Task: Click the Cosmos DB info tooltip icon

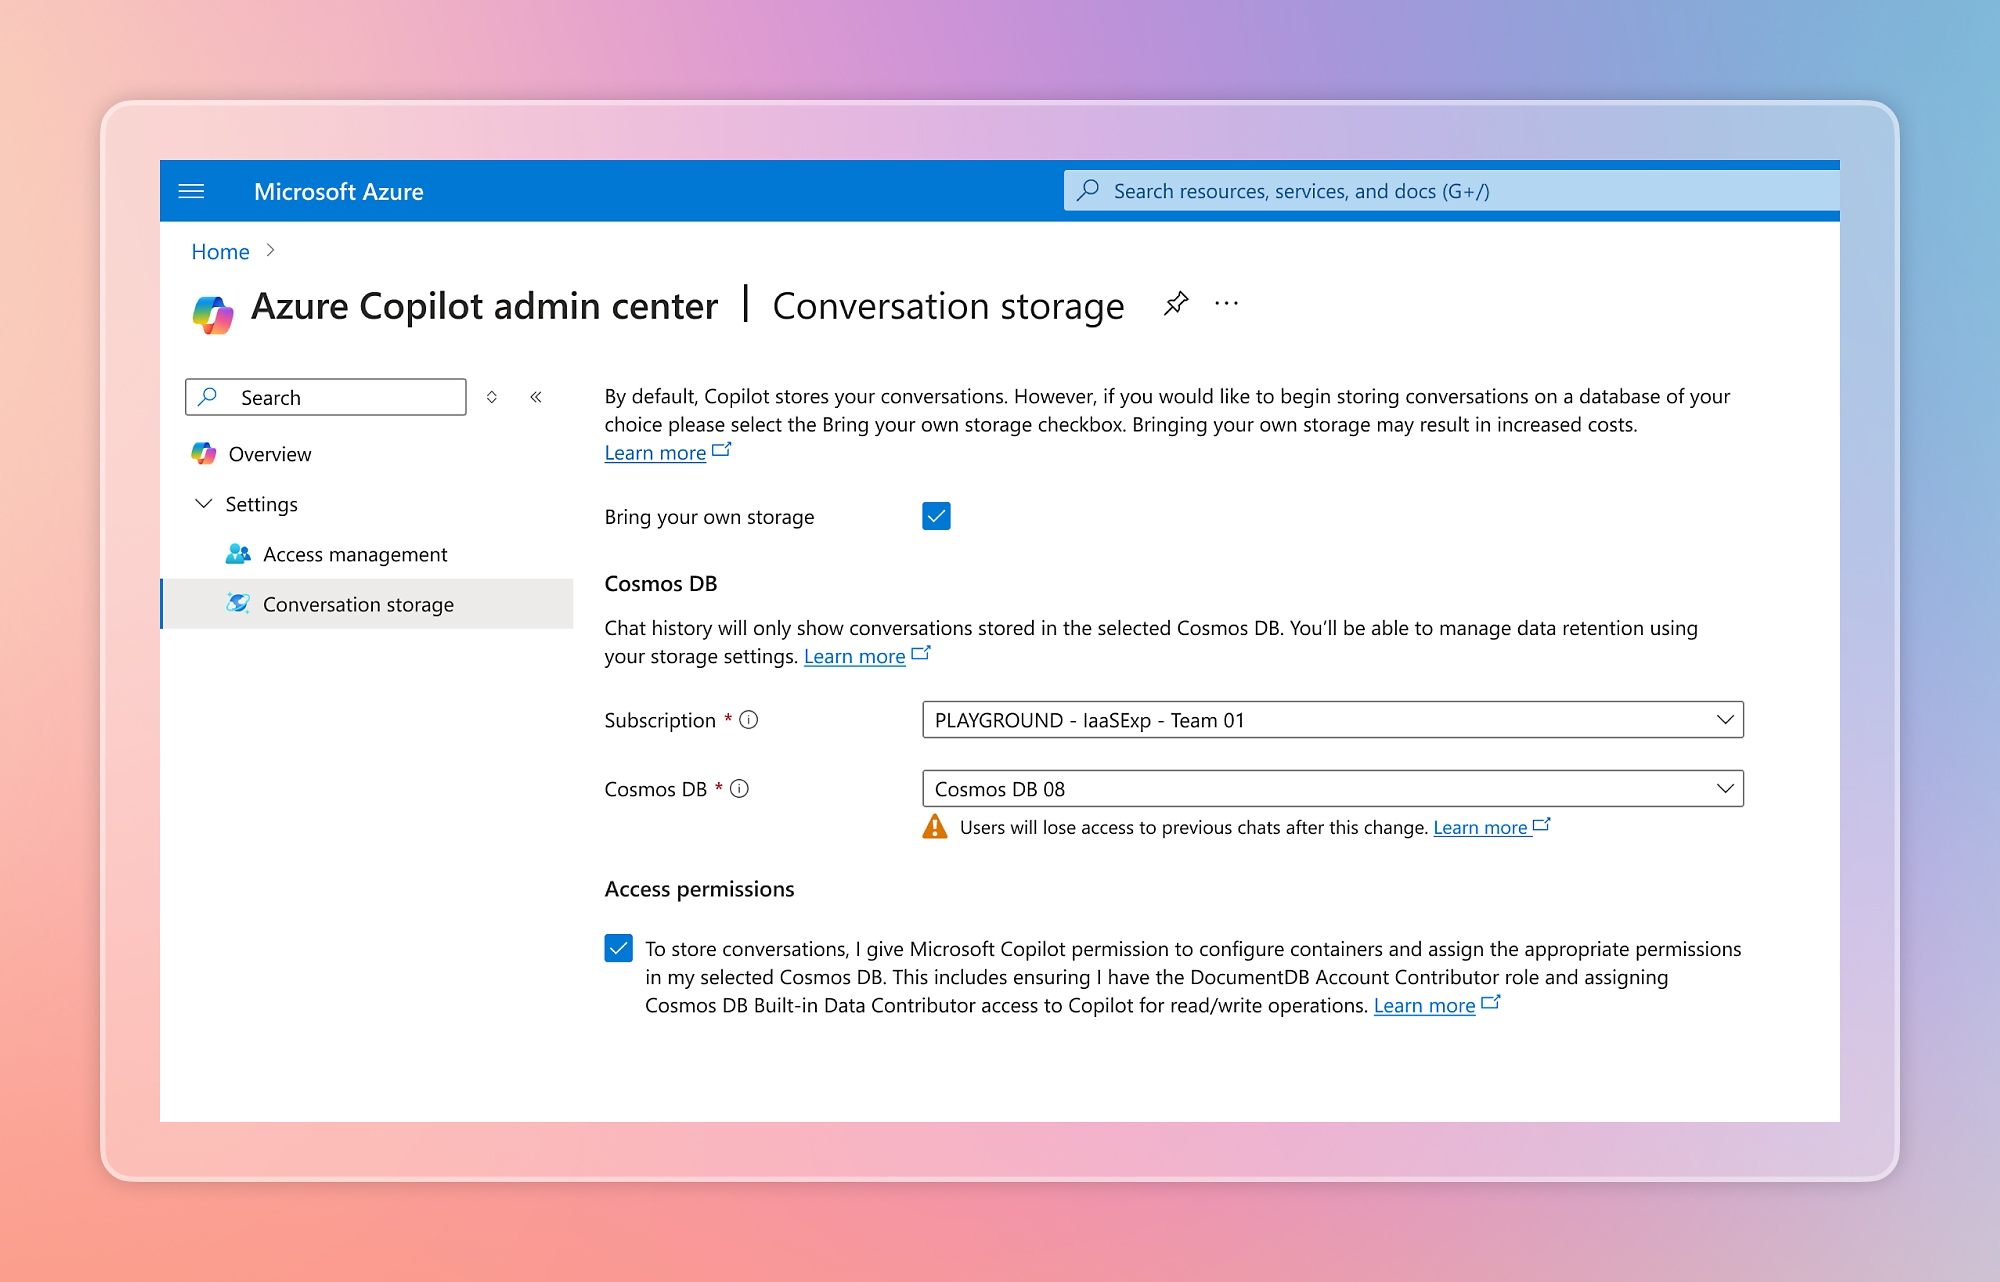Action: click(739, 789)
